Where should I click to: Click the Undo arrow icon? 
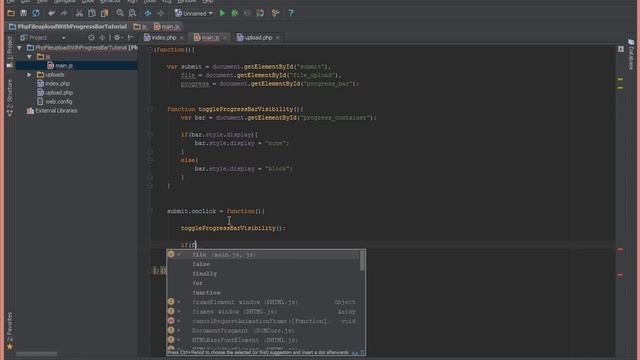tap(51, 13)
